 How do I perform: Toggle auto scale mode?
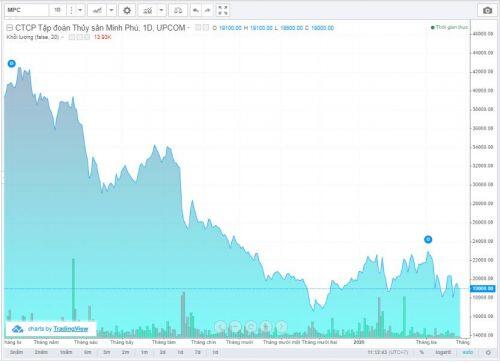(467, 352)
